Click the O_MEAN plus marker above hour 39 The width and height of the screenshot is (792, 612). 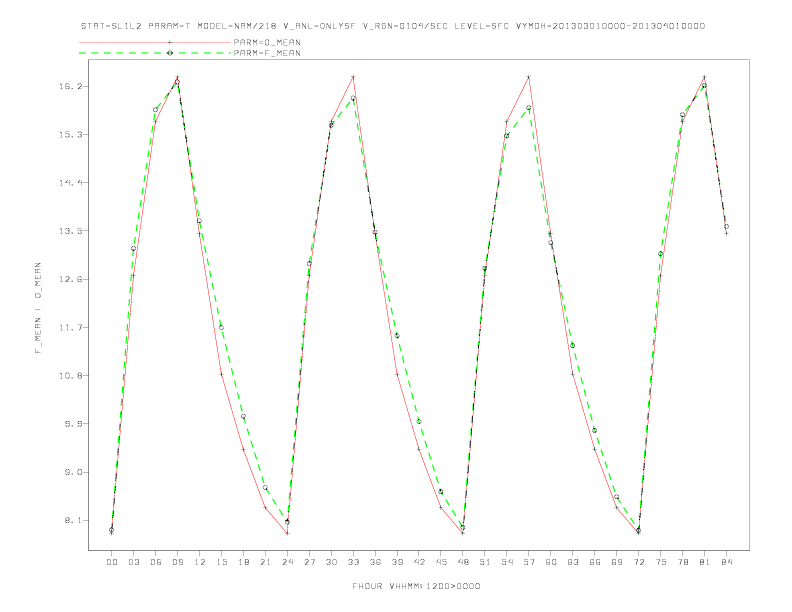click(397, 374)
